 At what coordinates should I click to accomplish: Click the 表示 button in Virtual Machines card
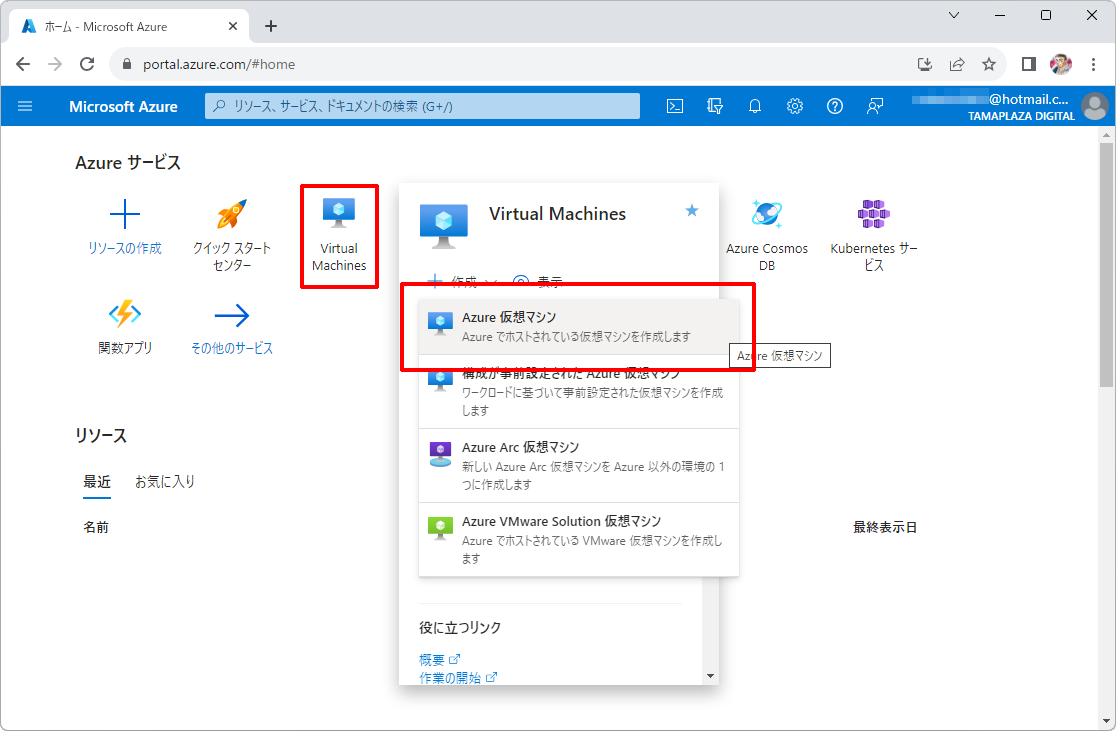pos(538,283)
